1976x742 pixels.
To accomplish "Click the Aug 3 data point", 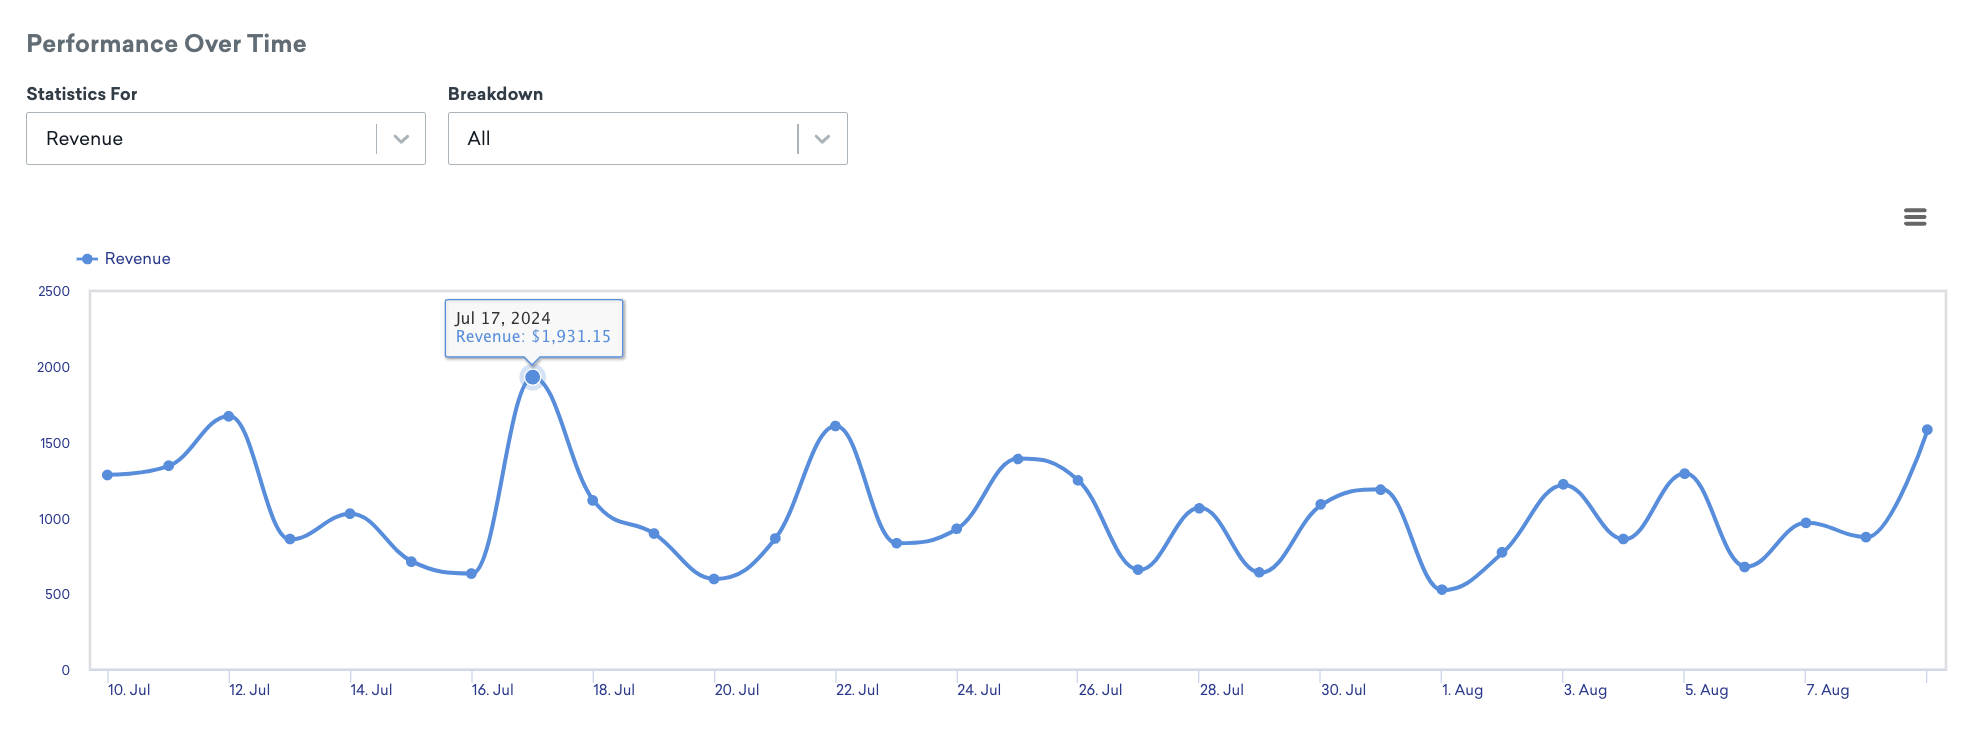I will click(x=1563, y=485).
